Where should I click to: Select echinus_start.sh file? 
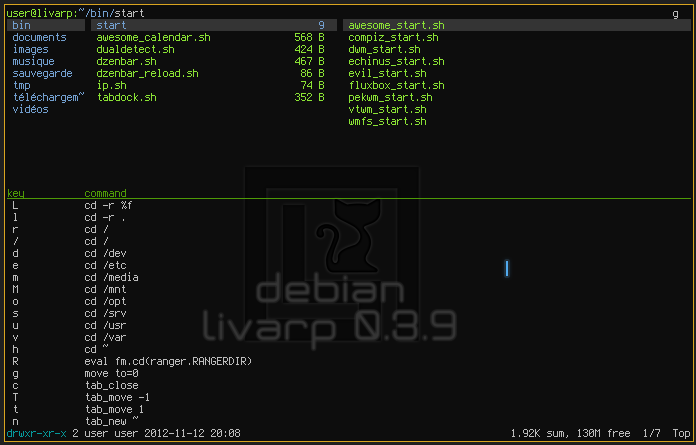pos(396,61)
